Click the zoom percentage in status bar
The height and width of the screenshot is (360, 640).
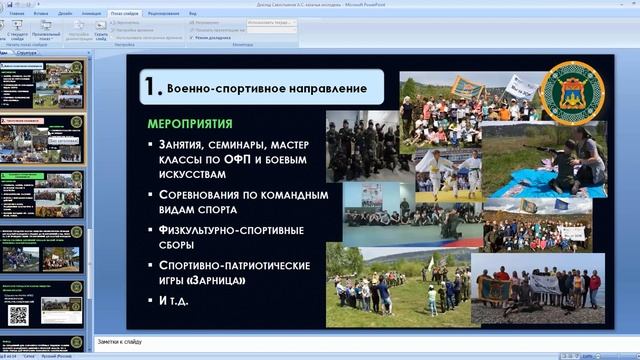(x=588, y=356)
